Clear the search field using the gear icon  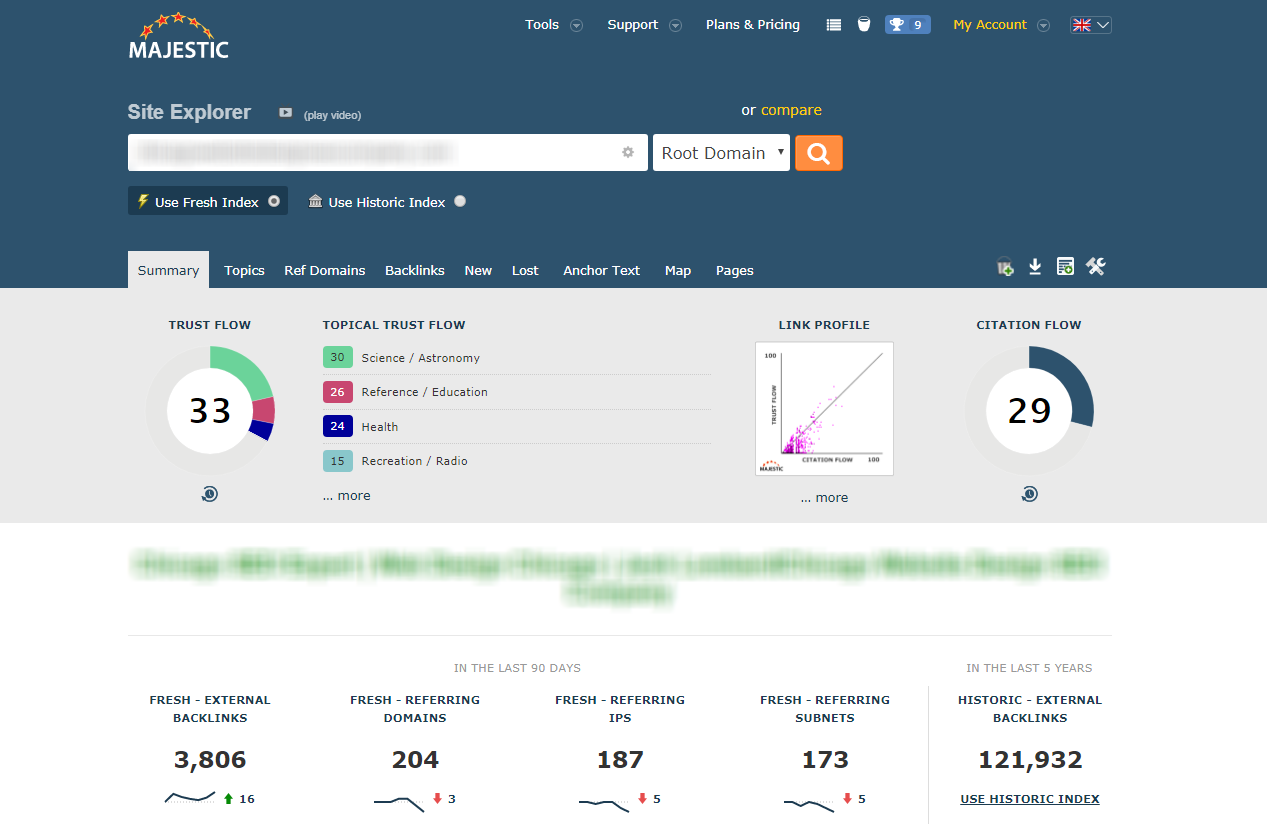[627, 152]
